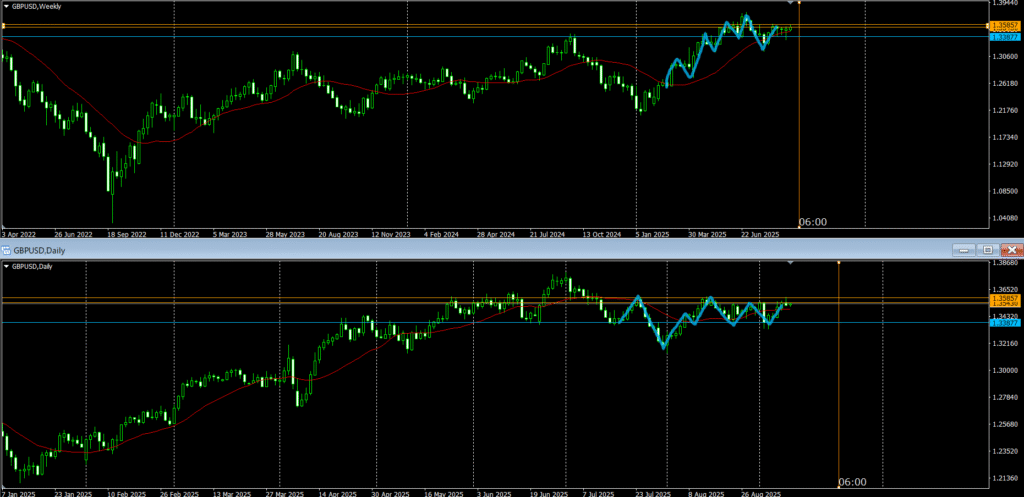Image resolution: width=1024 pixels, height=497 pixels.
Task: Click the 23 Jan 2025 date on Daily axis
Action: point(72,494)
